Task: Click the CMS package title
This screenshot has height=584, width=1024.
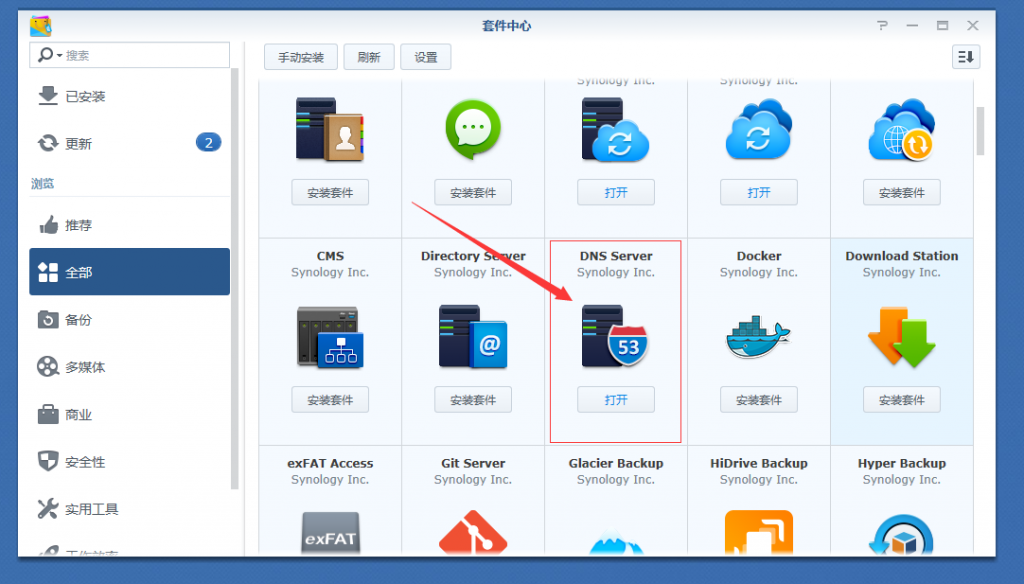Action: coord(330,256)
